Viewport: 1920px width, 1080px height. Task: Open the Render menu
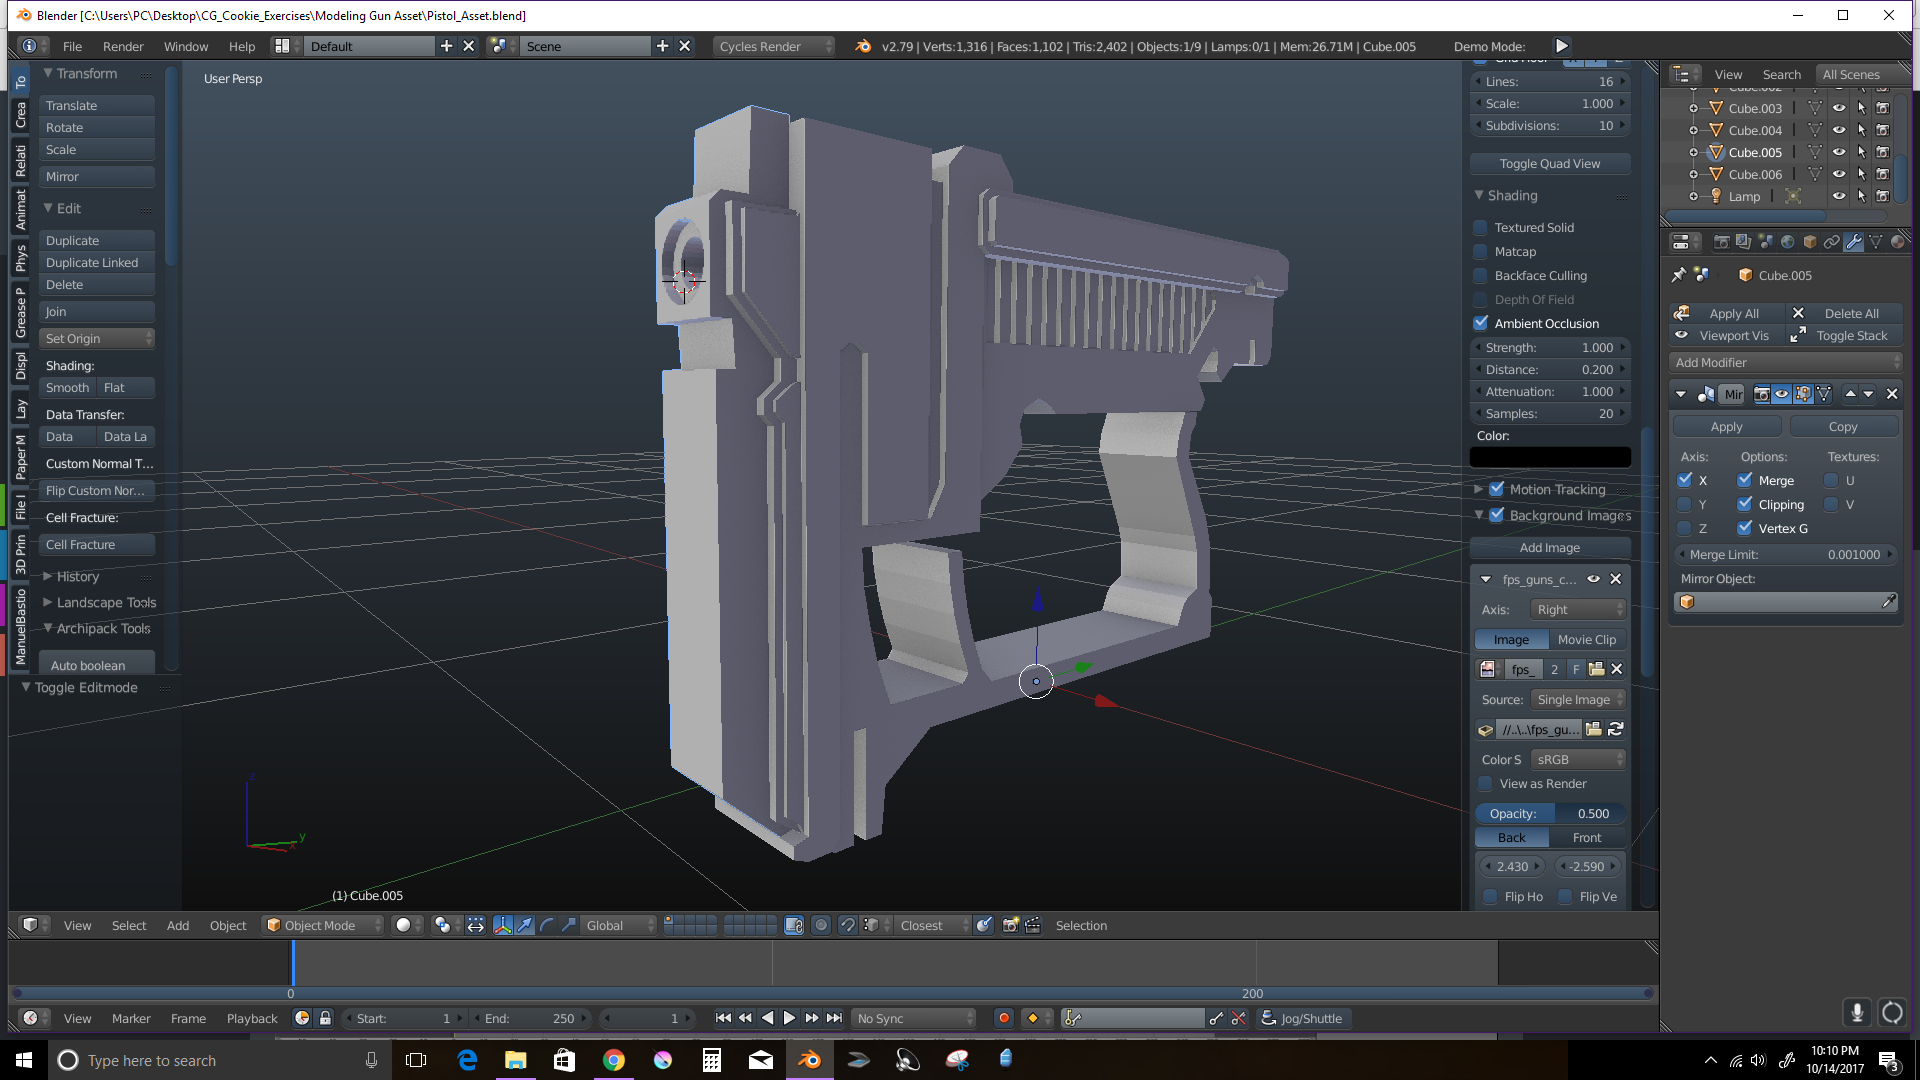(123, 46)
